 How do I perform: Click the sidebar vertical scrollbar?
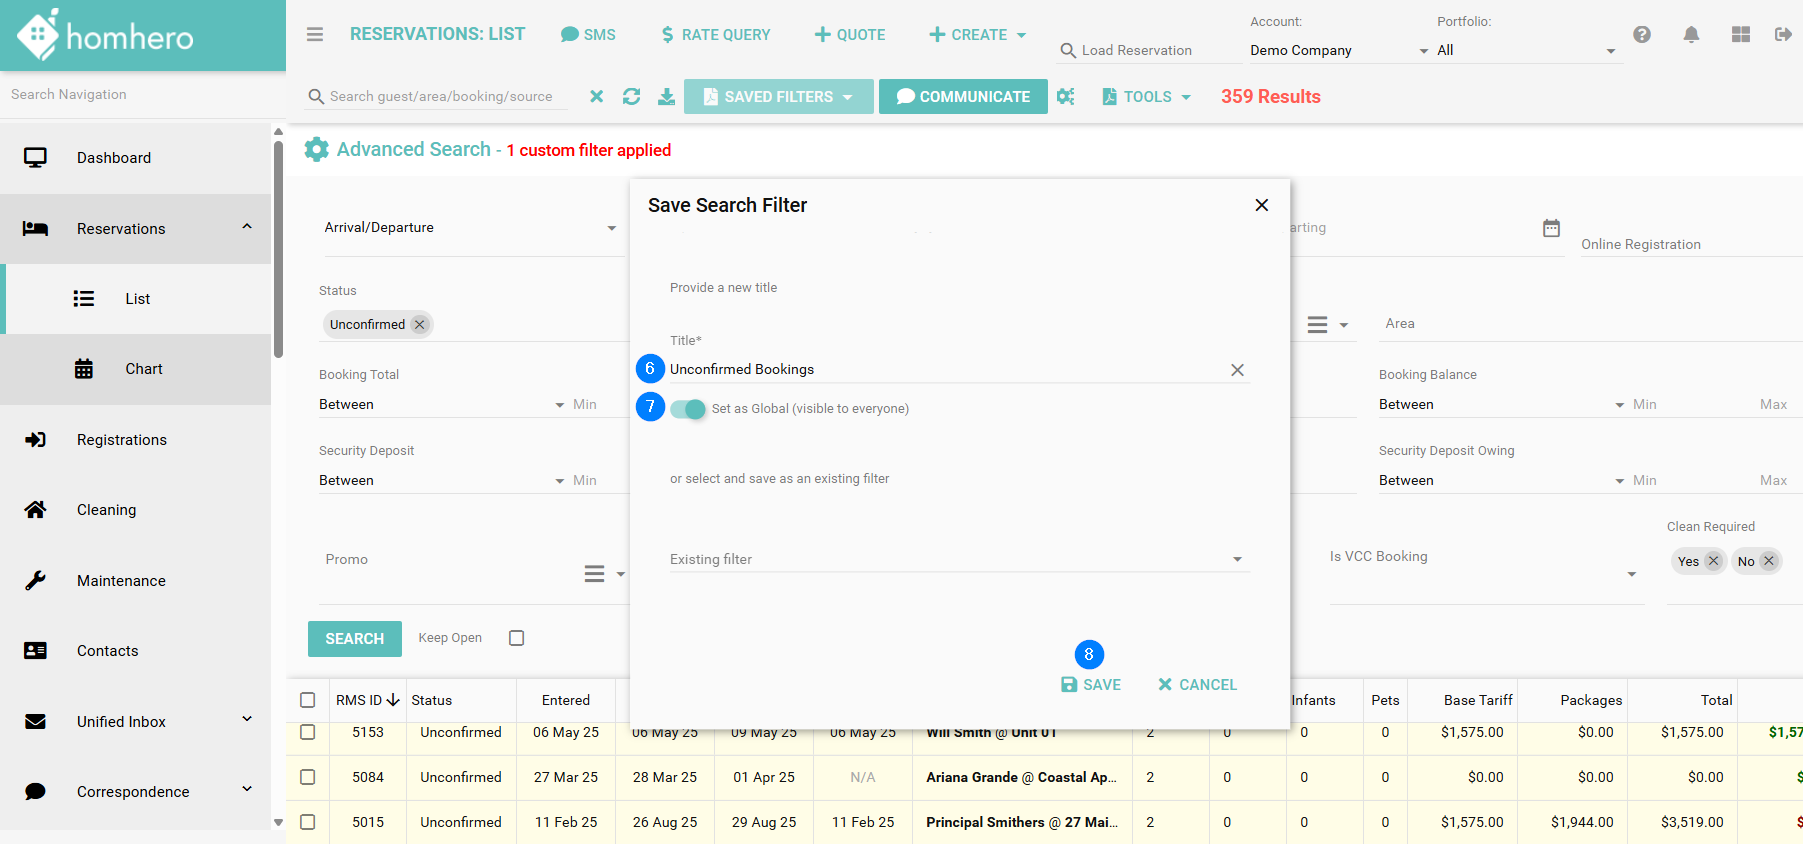click(278, 250)
